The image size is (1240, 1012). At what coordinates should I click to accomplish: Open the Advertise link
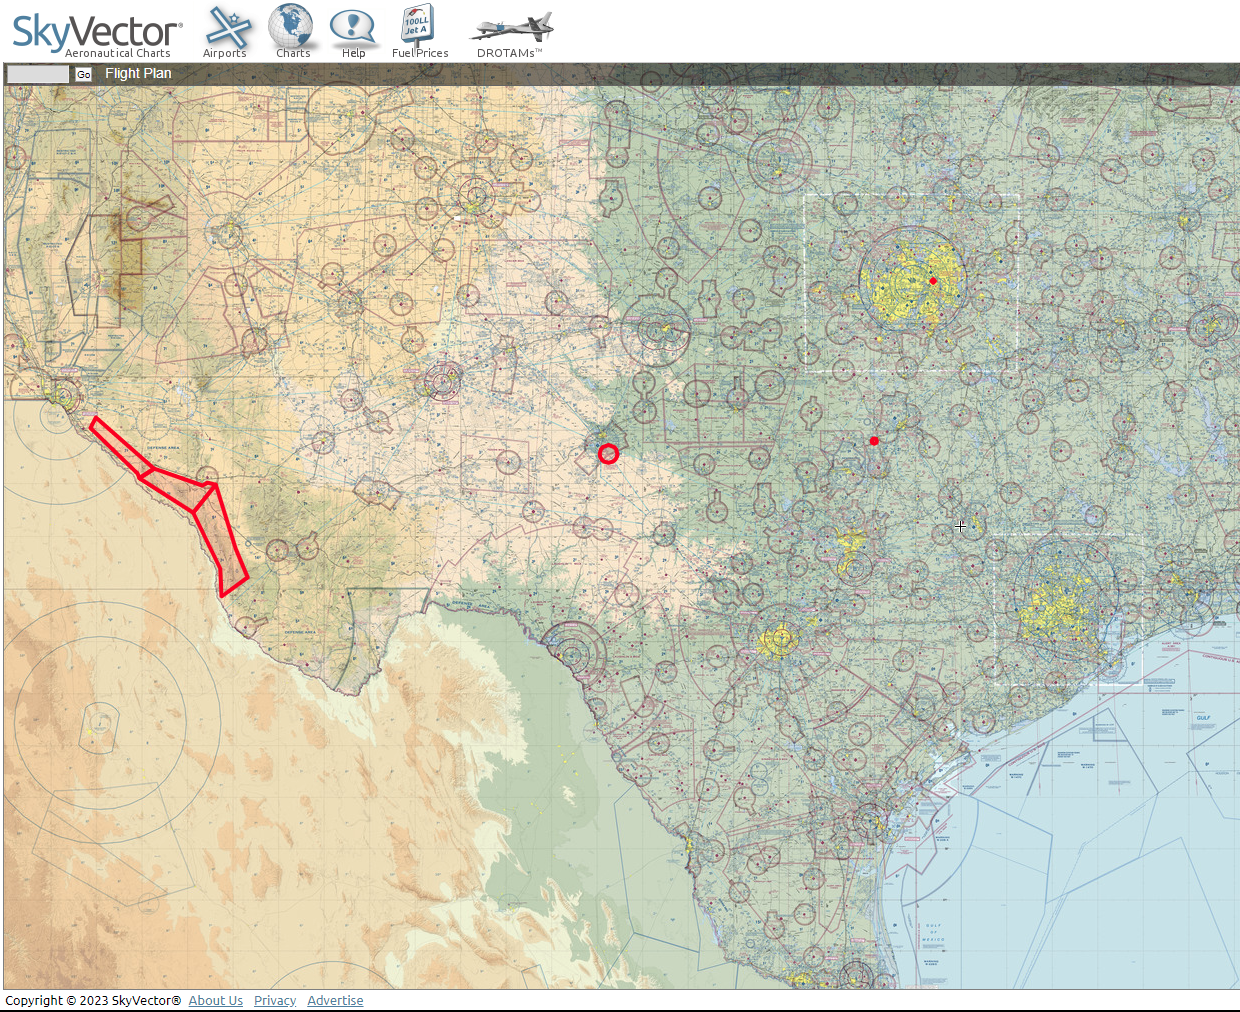tap(335, 1000)
